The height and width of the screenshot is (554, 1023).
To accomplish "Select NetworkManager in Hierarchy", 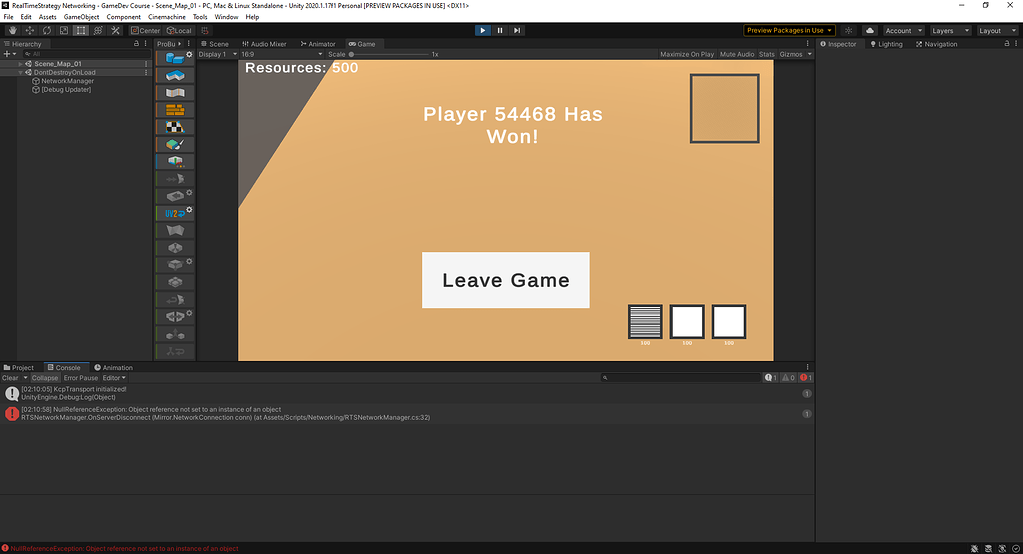I will [67, 81].
